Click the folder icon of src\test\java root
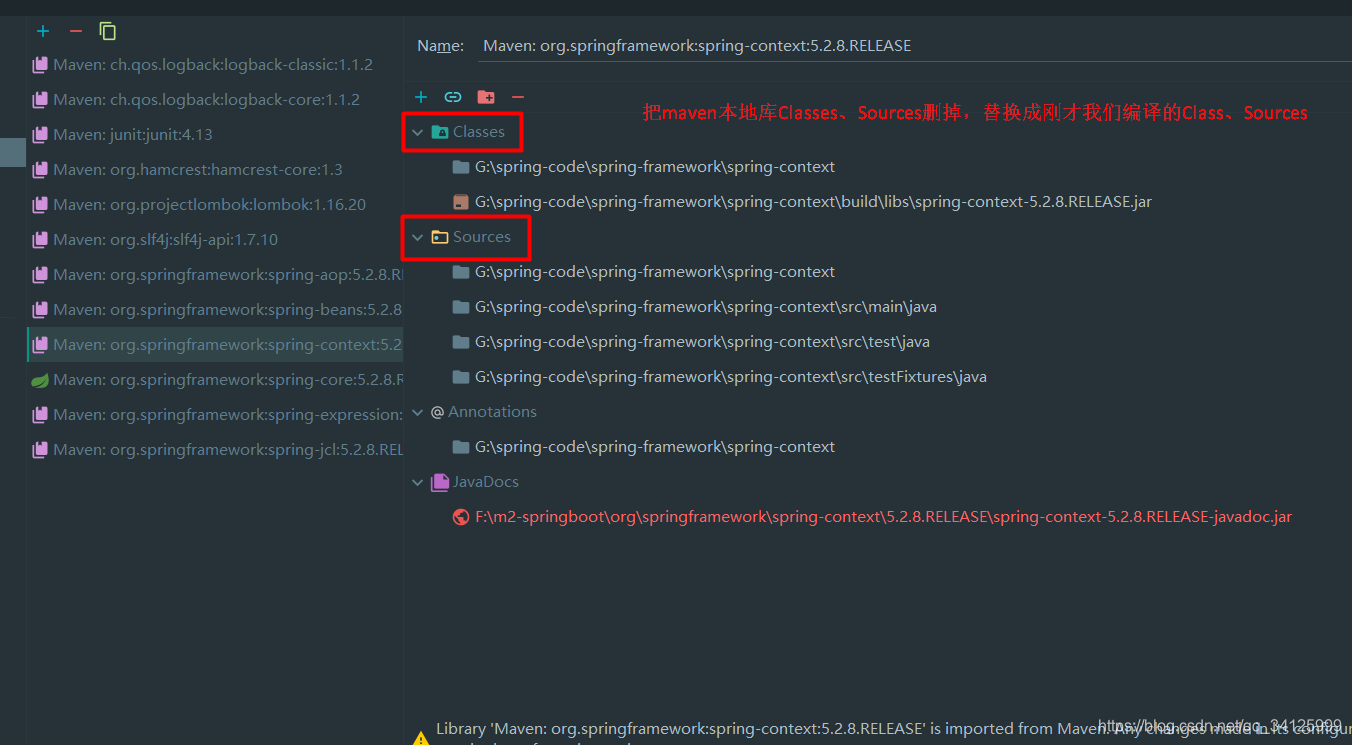The height and width of the screenshot is (745, 1352). click(x=461, y=342)
